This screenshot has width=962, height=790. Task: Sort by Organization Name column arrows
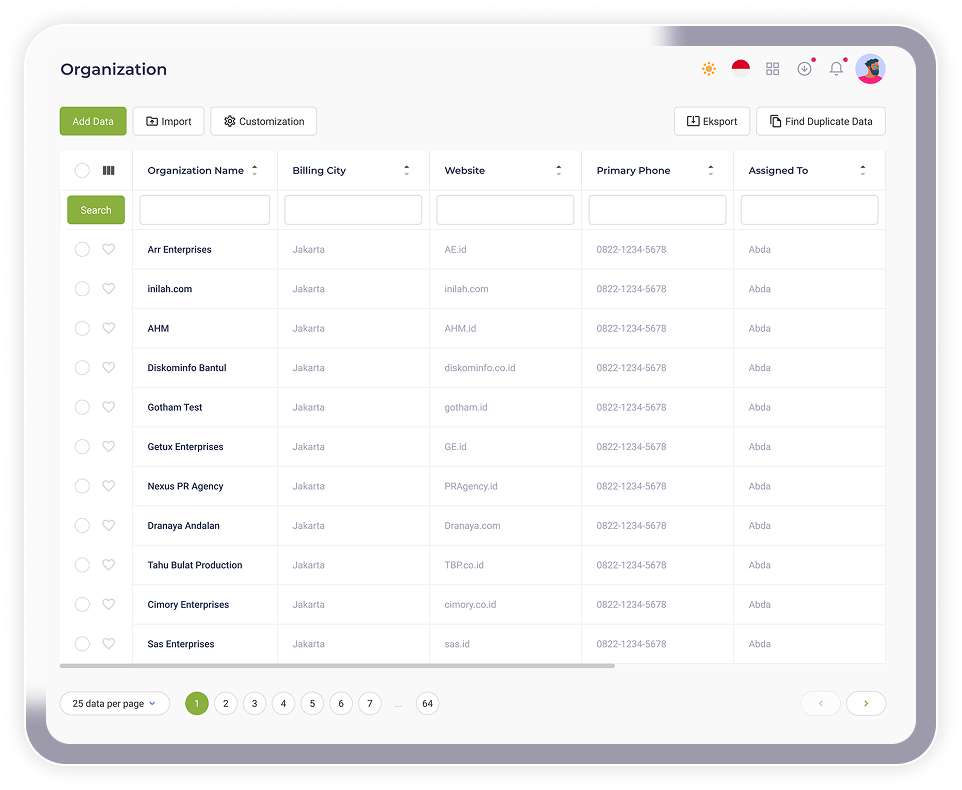pyautogui.click(x=254, y=171)
